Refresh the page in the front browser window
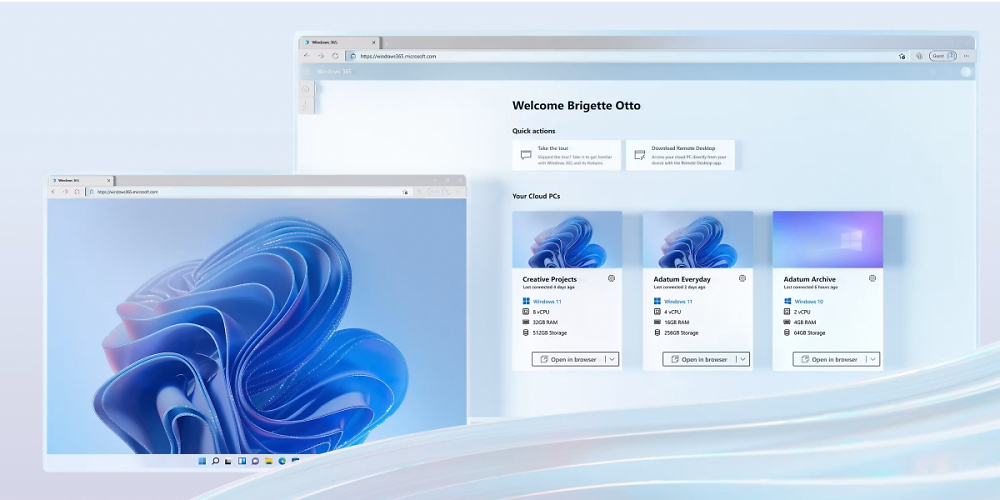Viewport: 1000px width, 500px height. (x=77, y=191)
